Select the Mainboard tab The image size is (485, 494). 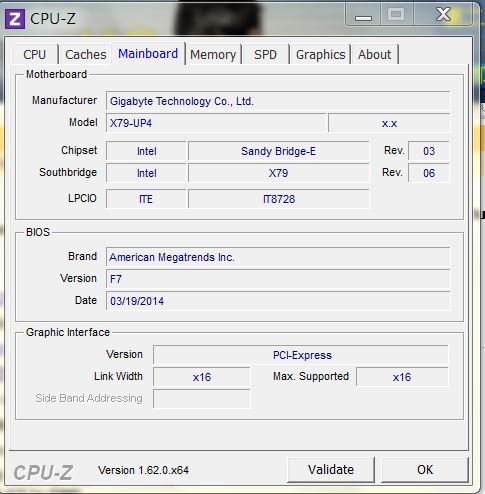point(148,53)
